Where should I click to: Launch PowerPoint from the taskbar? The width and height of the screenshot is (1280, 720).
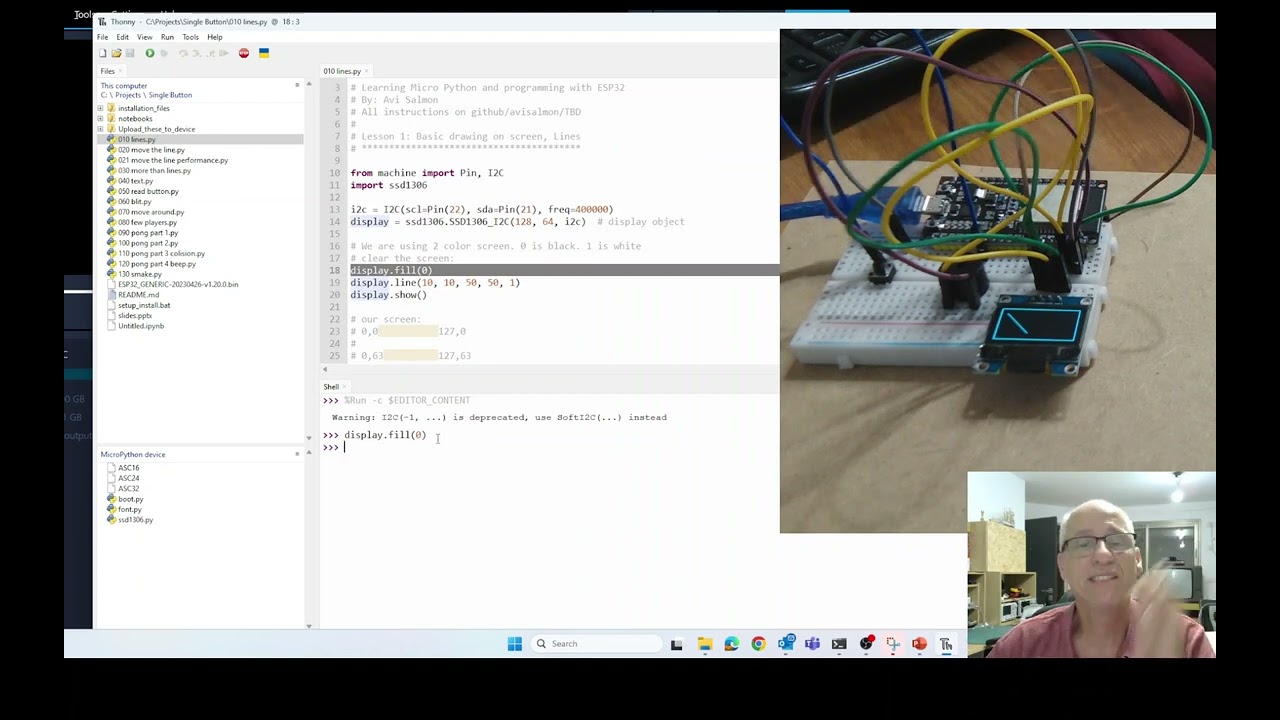point(919,644)
